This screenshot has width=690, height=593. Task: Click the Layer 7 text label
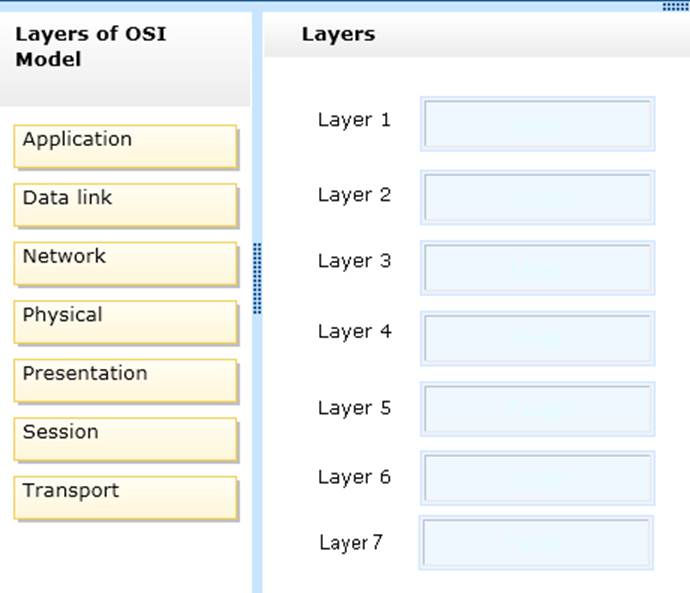pyautogui.click(x=350, y=543)
